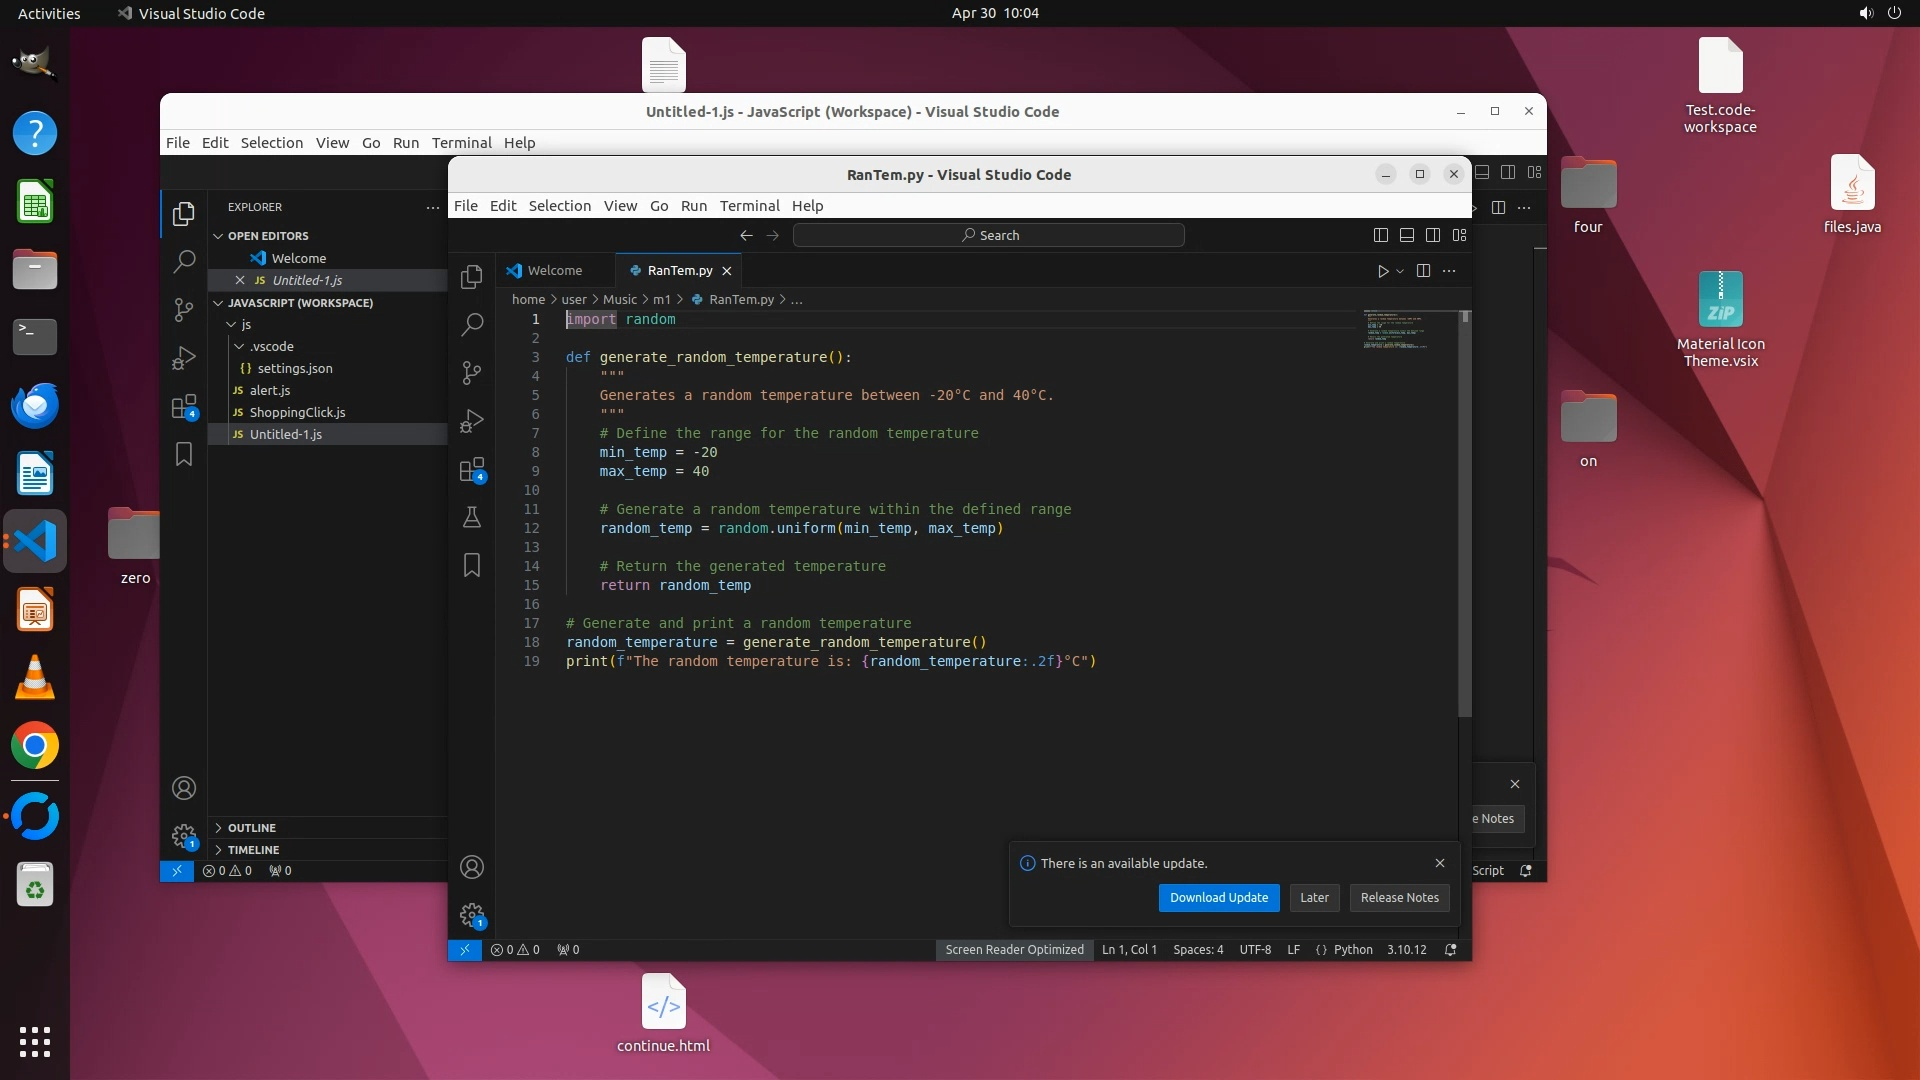Toggle Secondary Side Bar layout button
Viewport: 1920px width, 1080px height.
tap(1433, 235)
